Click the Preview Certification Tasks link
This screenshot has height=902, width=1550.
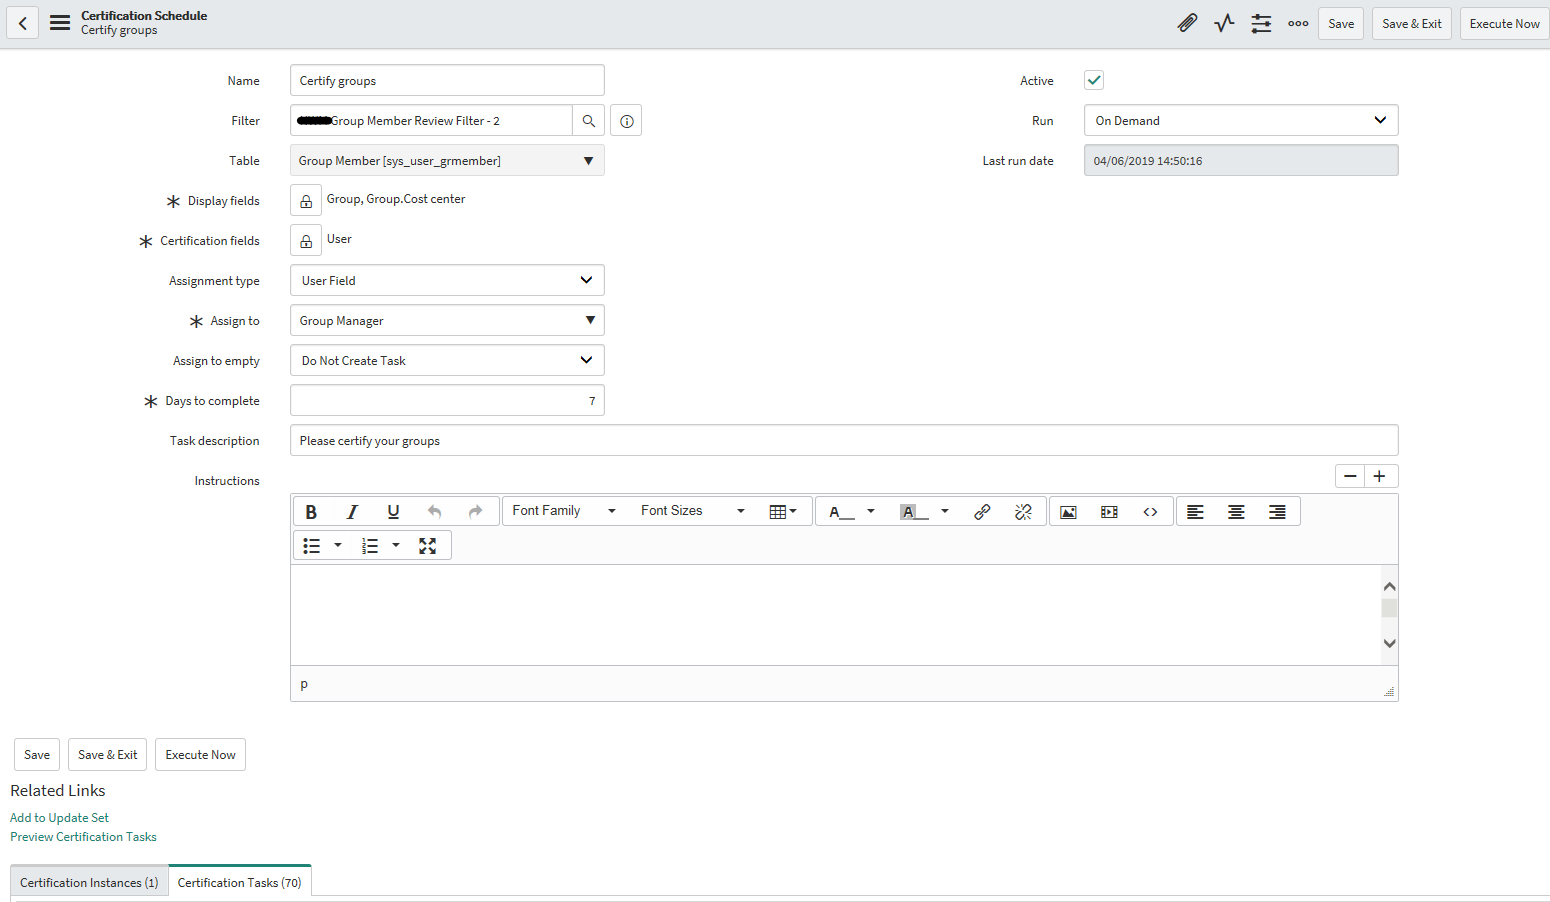(x=83, y=836)
